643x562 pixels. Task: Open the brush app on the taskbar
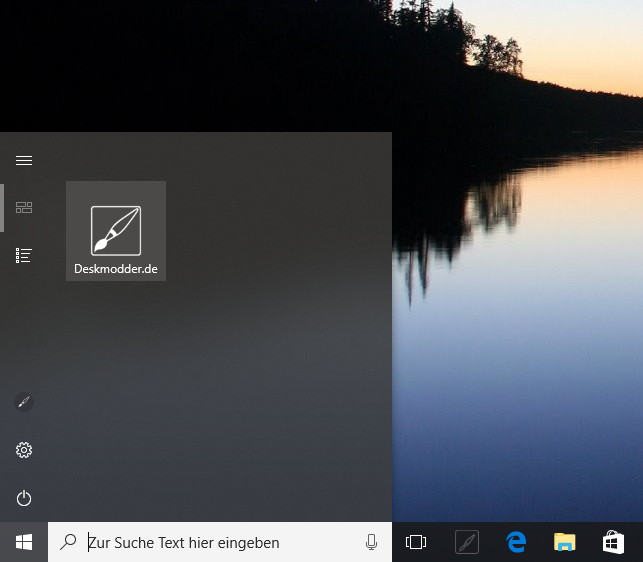coord(467,542)
